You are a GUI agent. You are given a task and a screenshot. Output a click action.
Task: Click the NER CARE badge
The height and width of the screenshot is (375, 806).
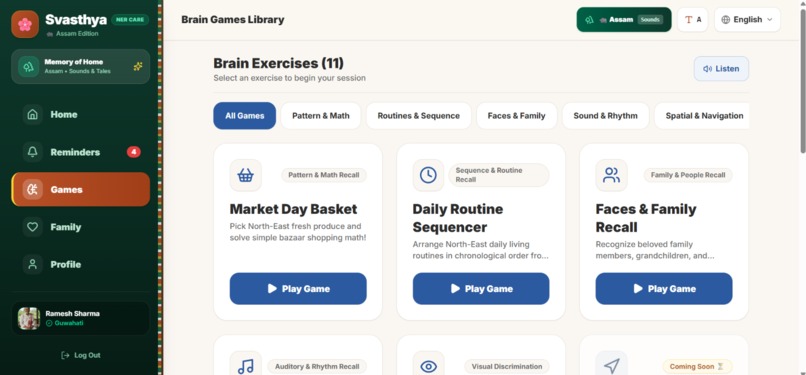[130, 20]
